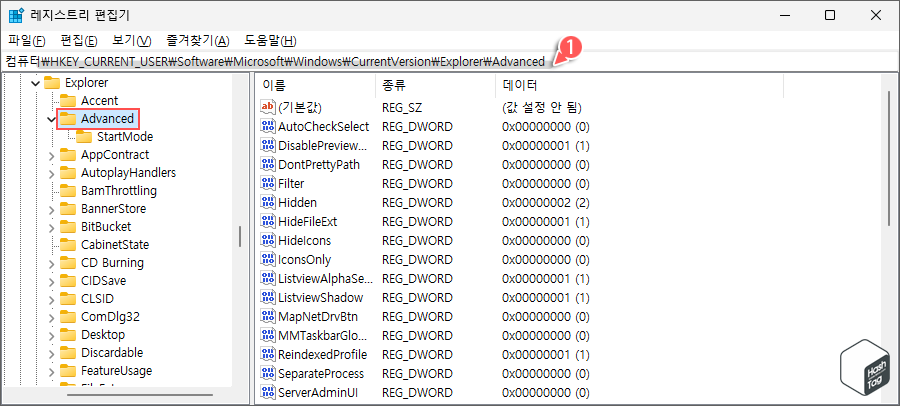The image size is (900, 406).
Task: Collapse the Advanced key node
Action: click(52, 119)
